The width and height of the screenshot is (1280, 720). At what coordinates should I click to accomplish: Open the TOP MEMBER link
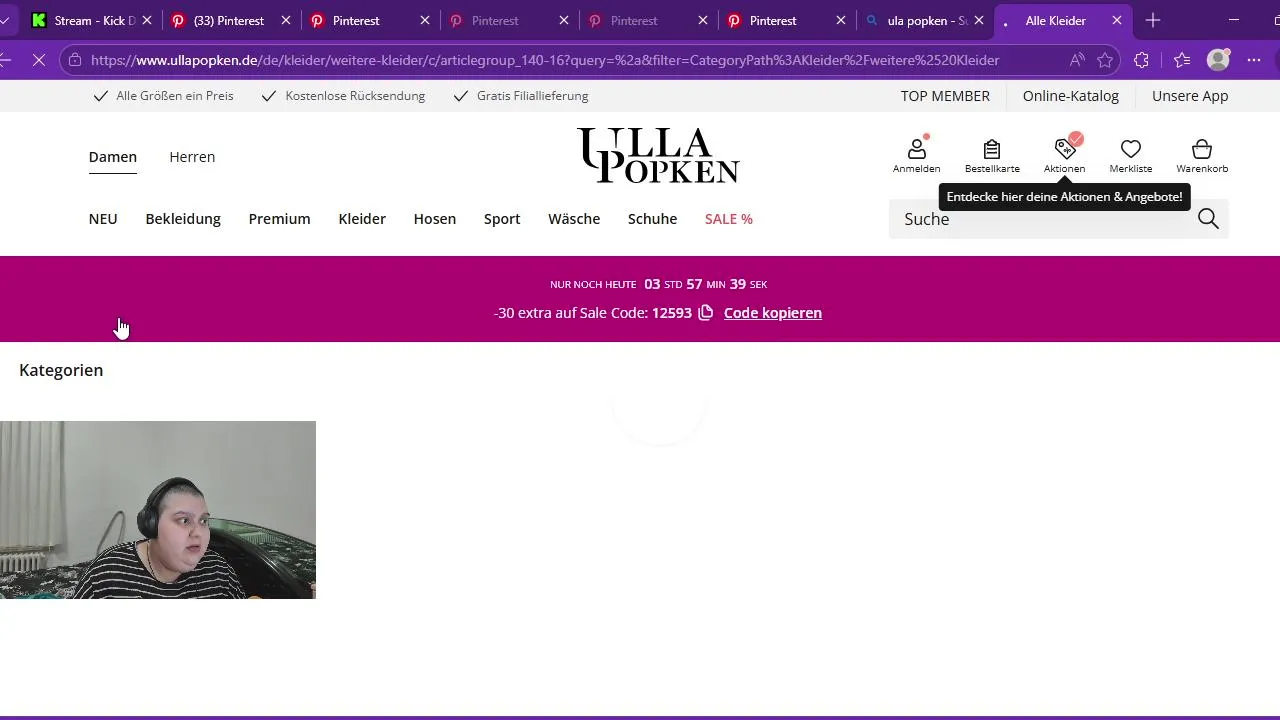pos(945,96)
